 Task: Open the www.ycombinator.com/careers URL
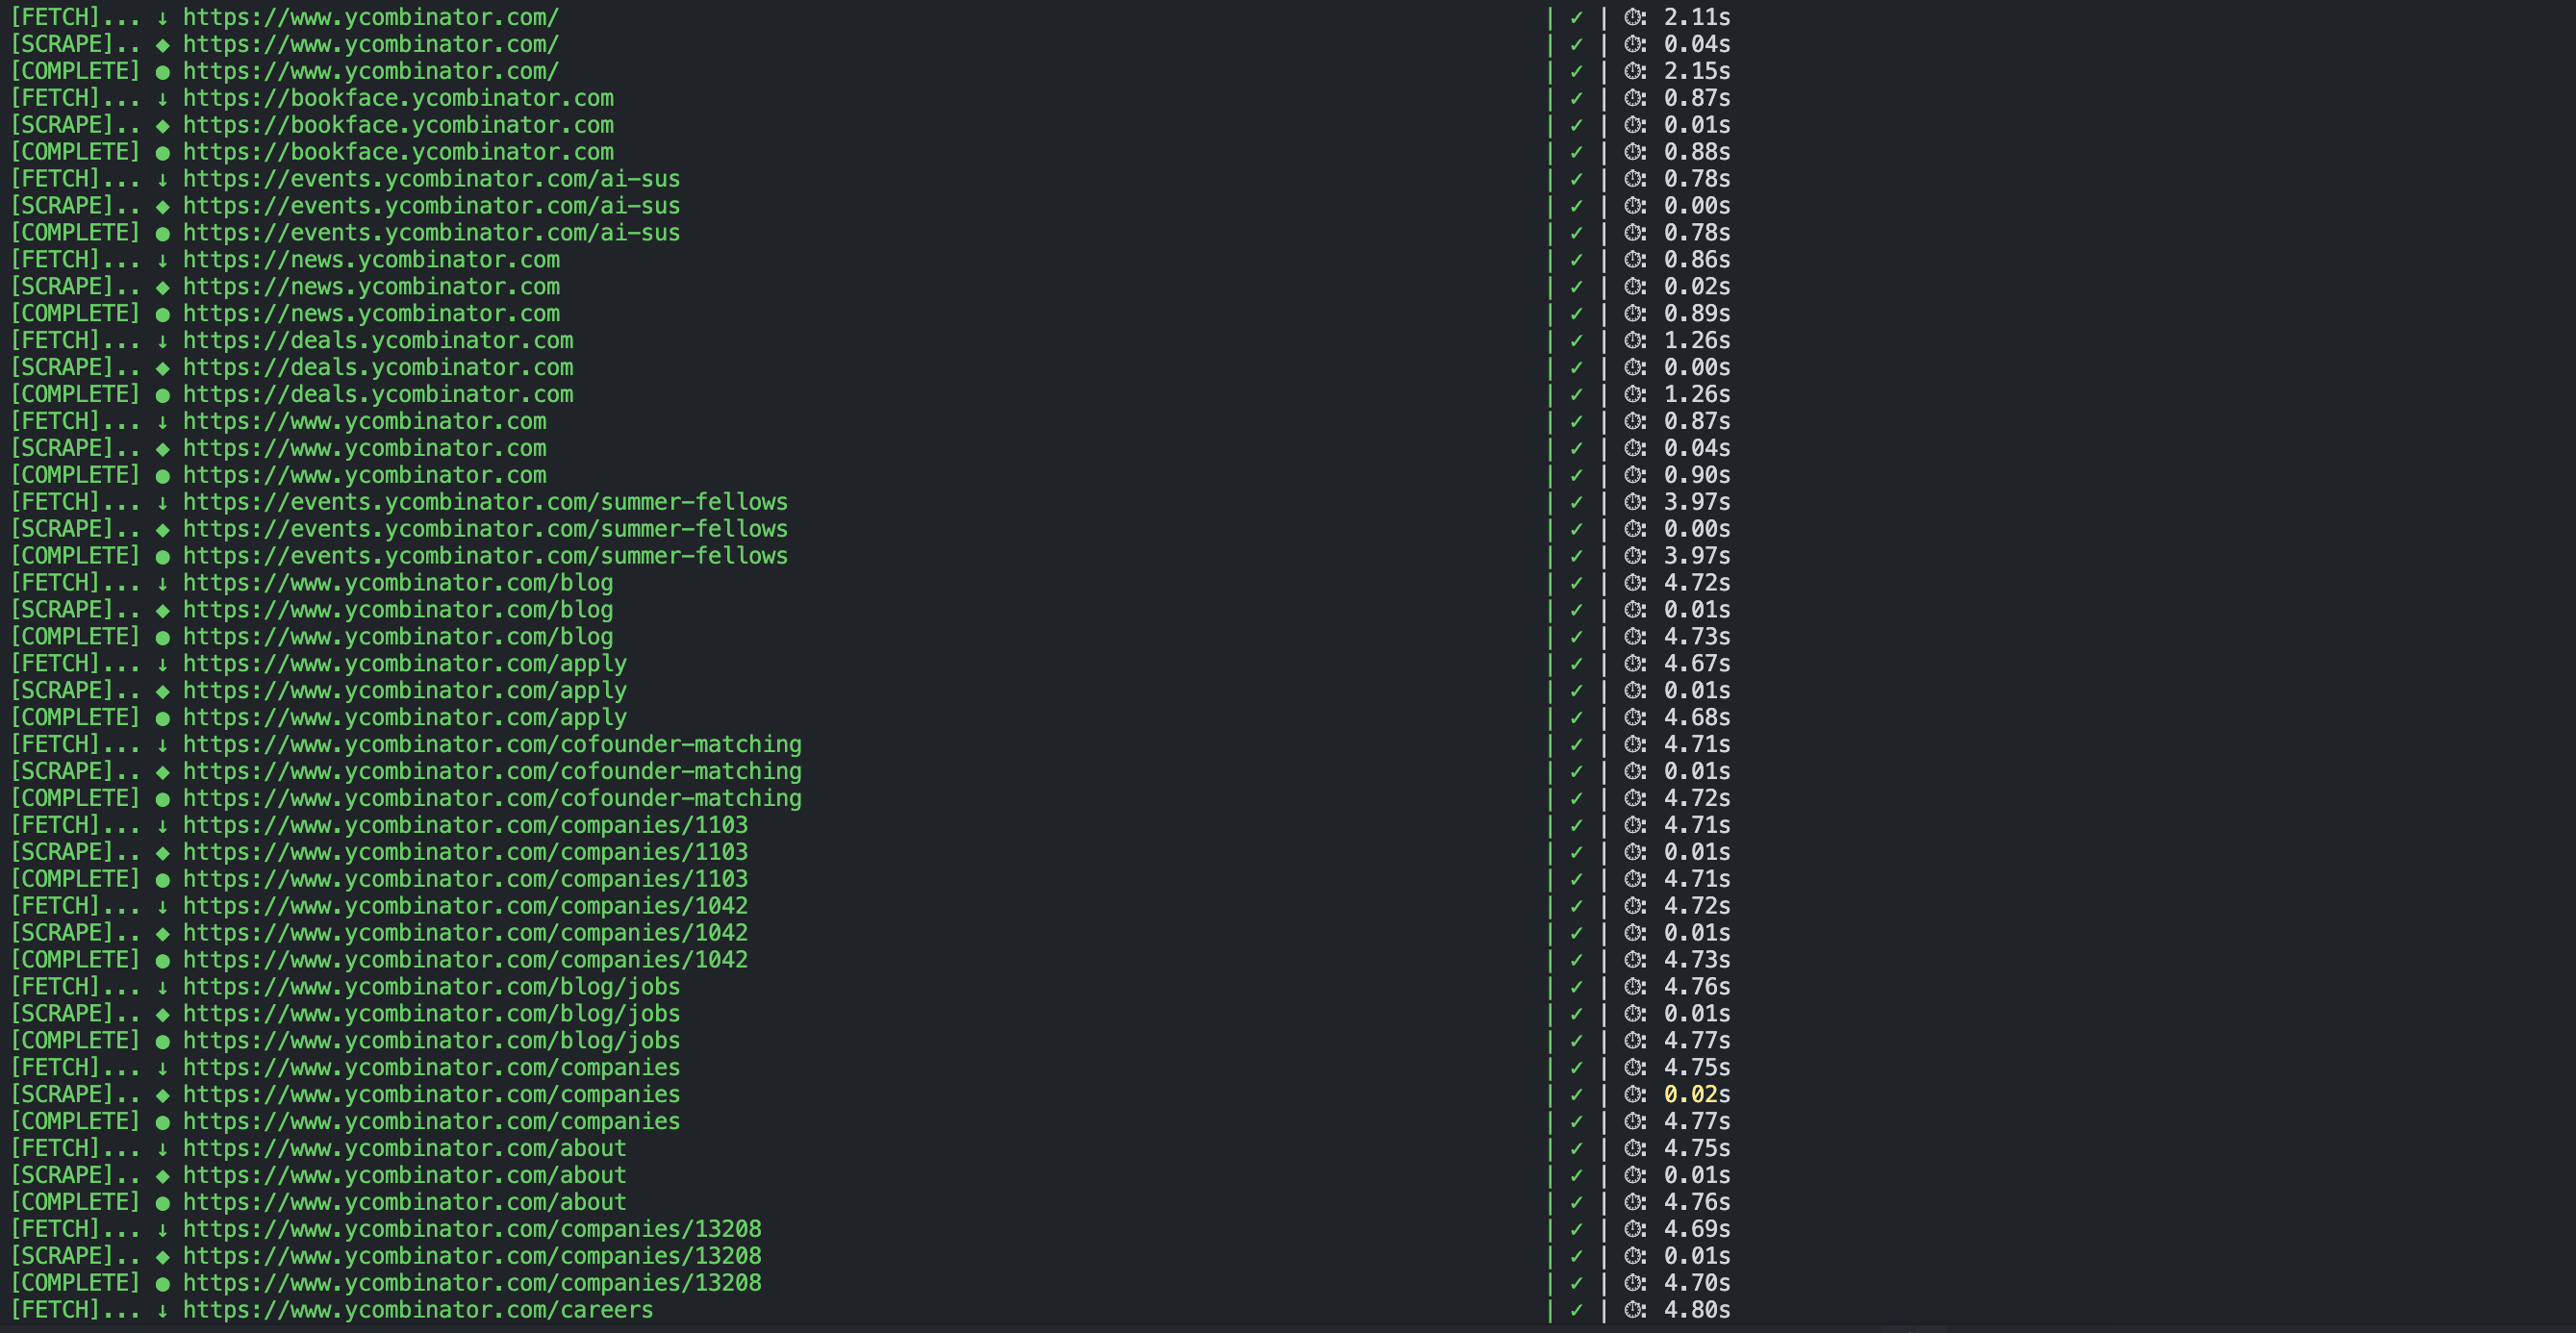418,1311
